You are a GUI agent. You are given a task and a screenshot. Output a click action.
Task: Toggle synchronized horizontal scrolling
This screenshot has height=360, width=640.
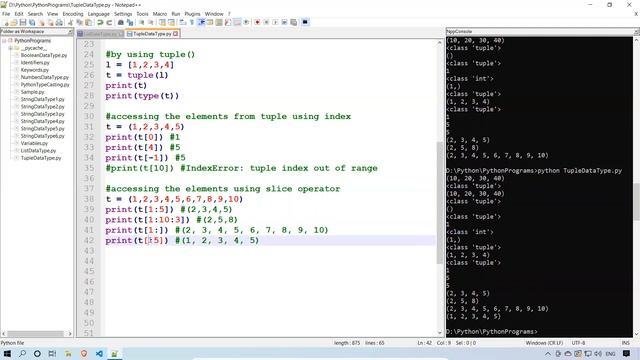[171, 22]
